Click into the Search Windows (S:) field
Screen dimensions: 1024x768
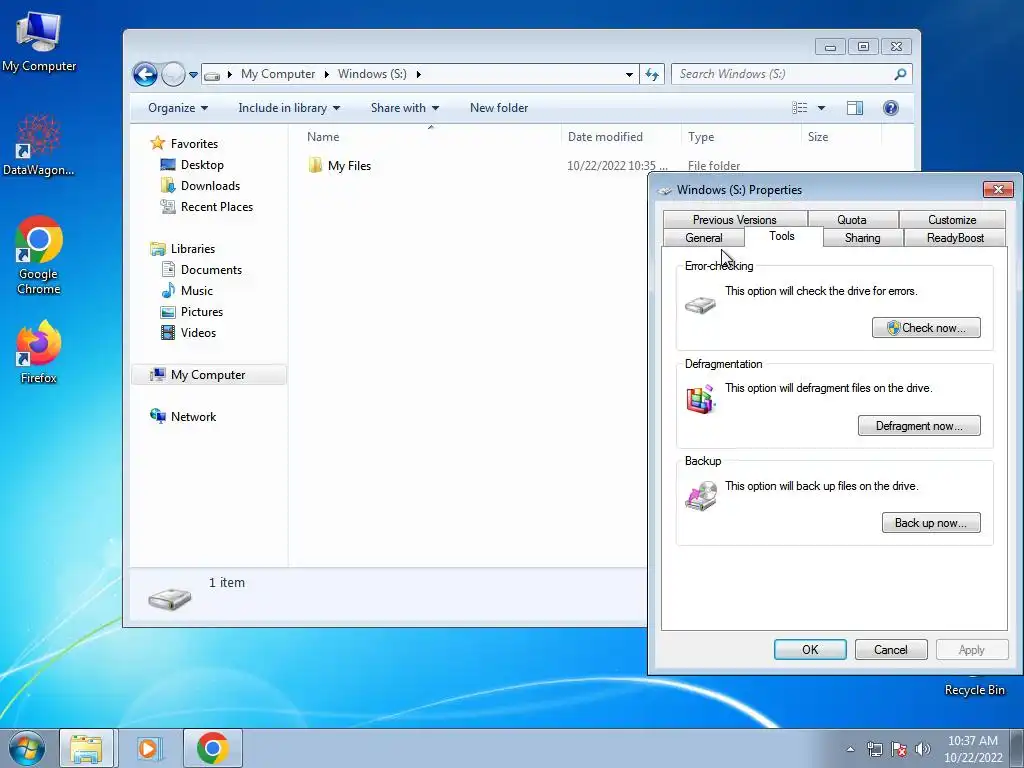pyautogui.click(x=784, y=74)
